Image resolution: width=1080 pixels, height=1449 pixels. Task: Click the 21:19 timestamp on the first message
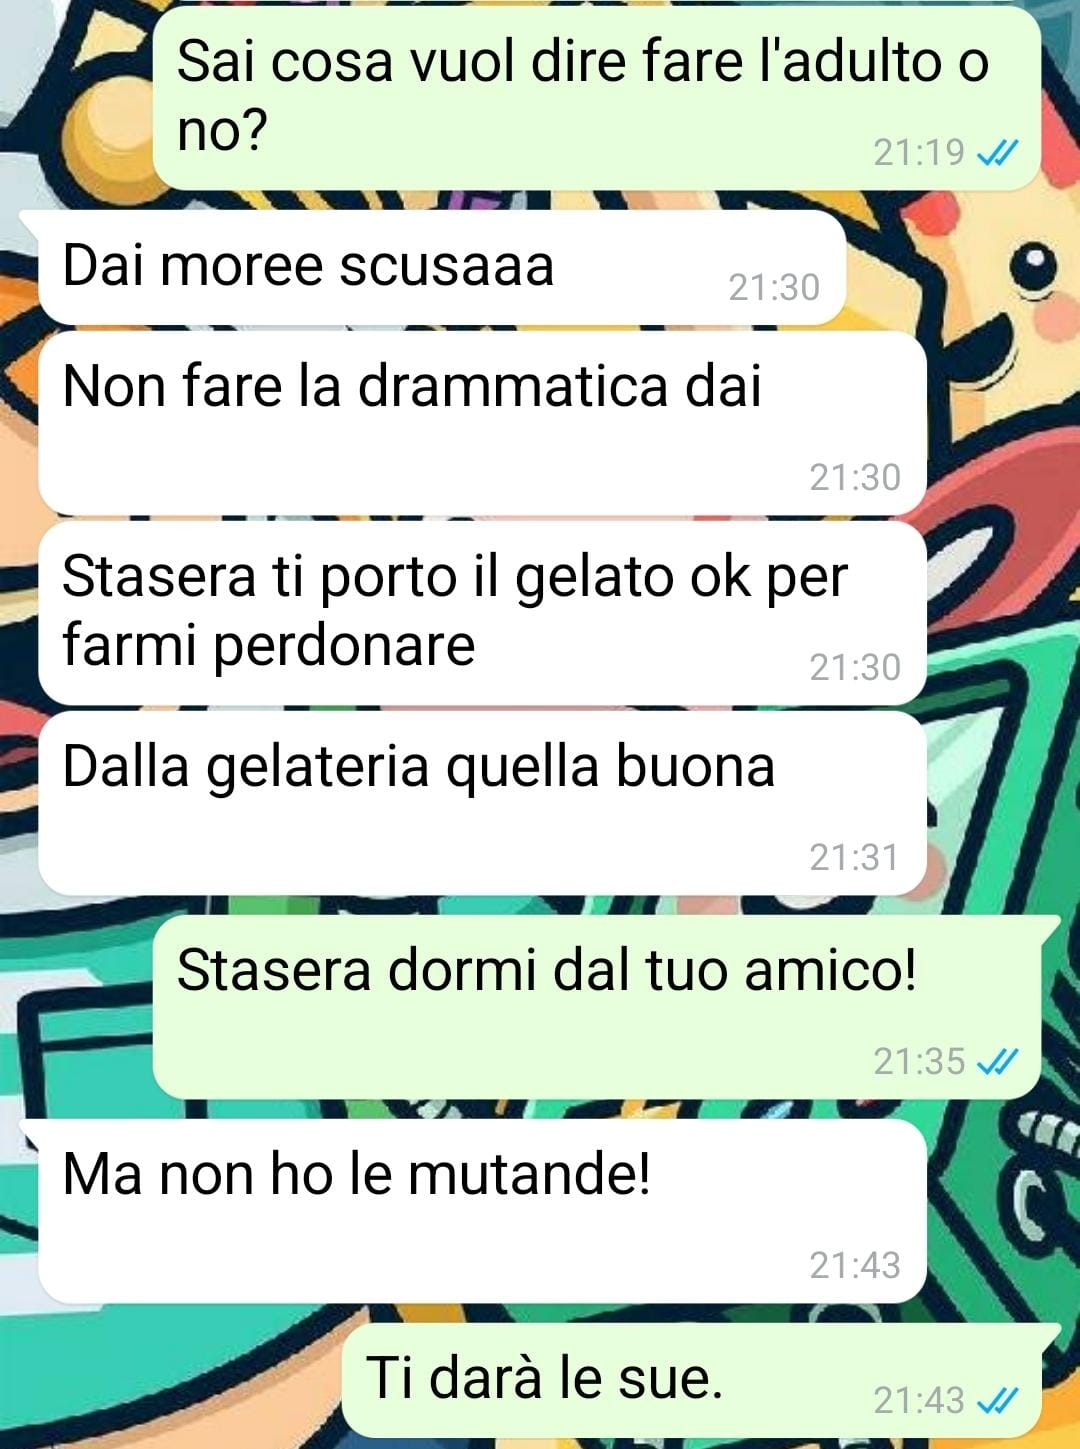click(918, 153)
